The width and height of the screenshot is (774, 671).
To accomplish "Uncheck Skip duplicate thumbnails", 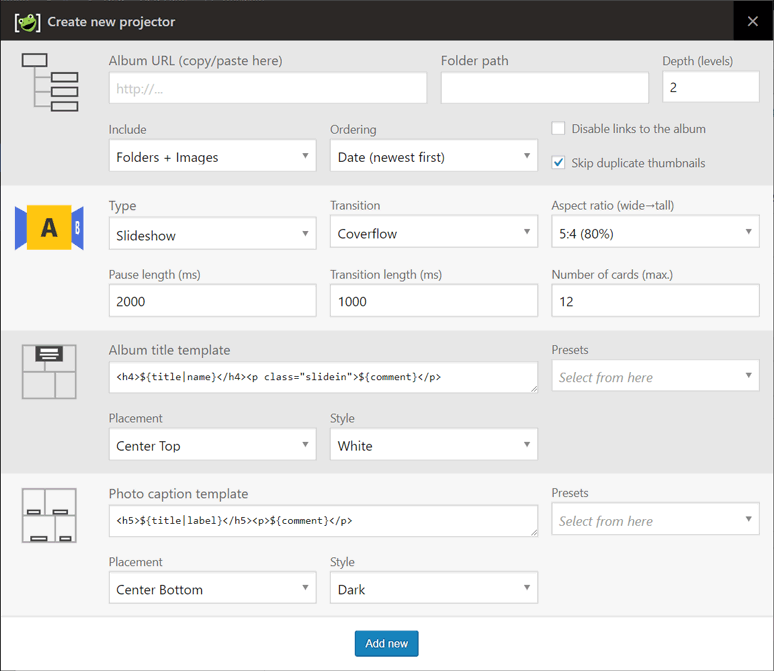I will pos(559,162).
